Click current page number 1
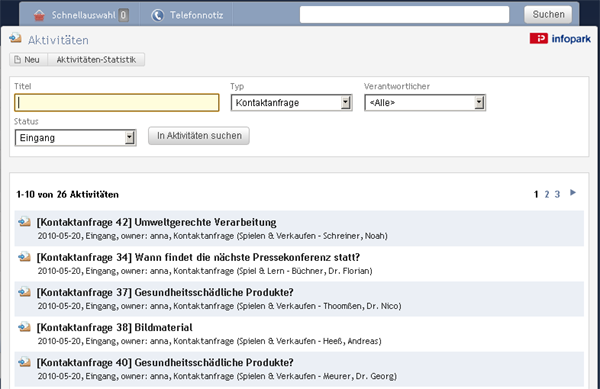The width and height of the screenshot is (600, 389). (x=536, y=194)
